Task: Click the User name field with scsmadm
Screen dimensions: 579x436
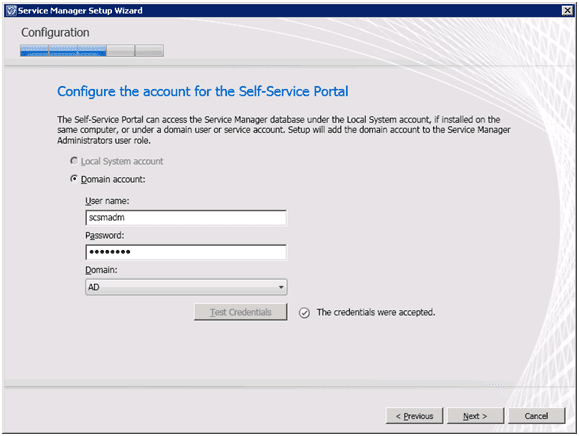Action: [x=186, y=217]
